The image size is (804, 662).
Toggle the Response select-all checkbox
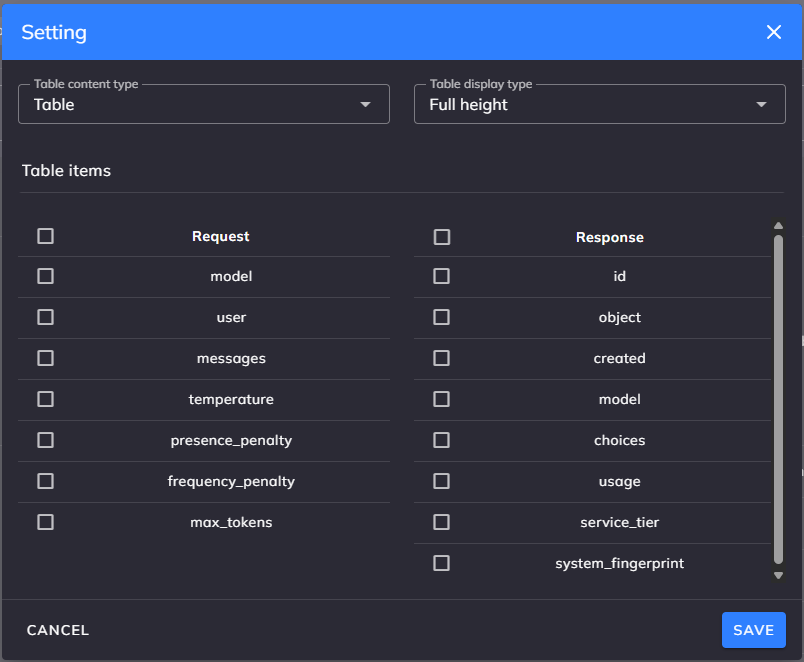coord(441,237)
